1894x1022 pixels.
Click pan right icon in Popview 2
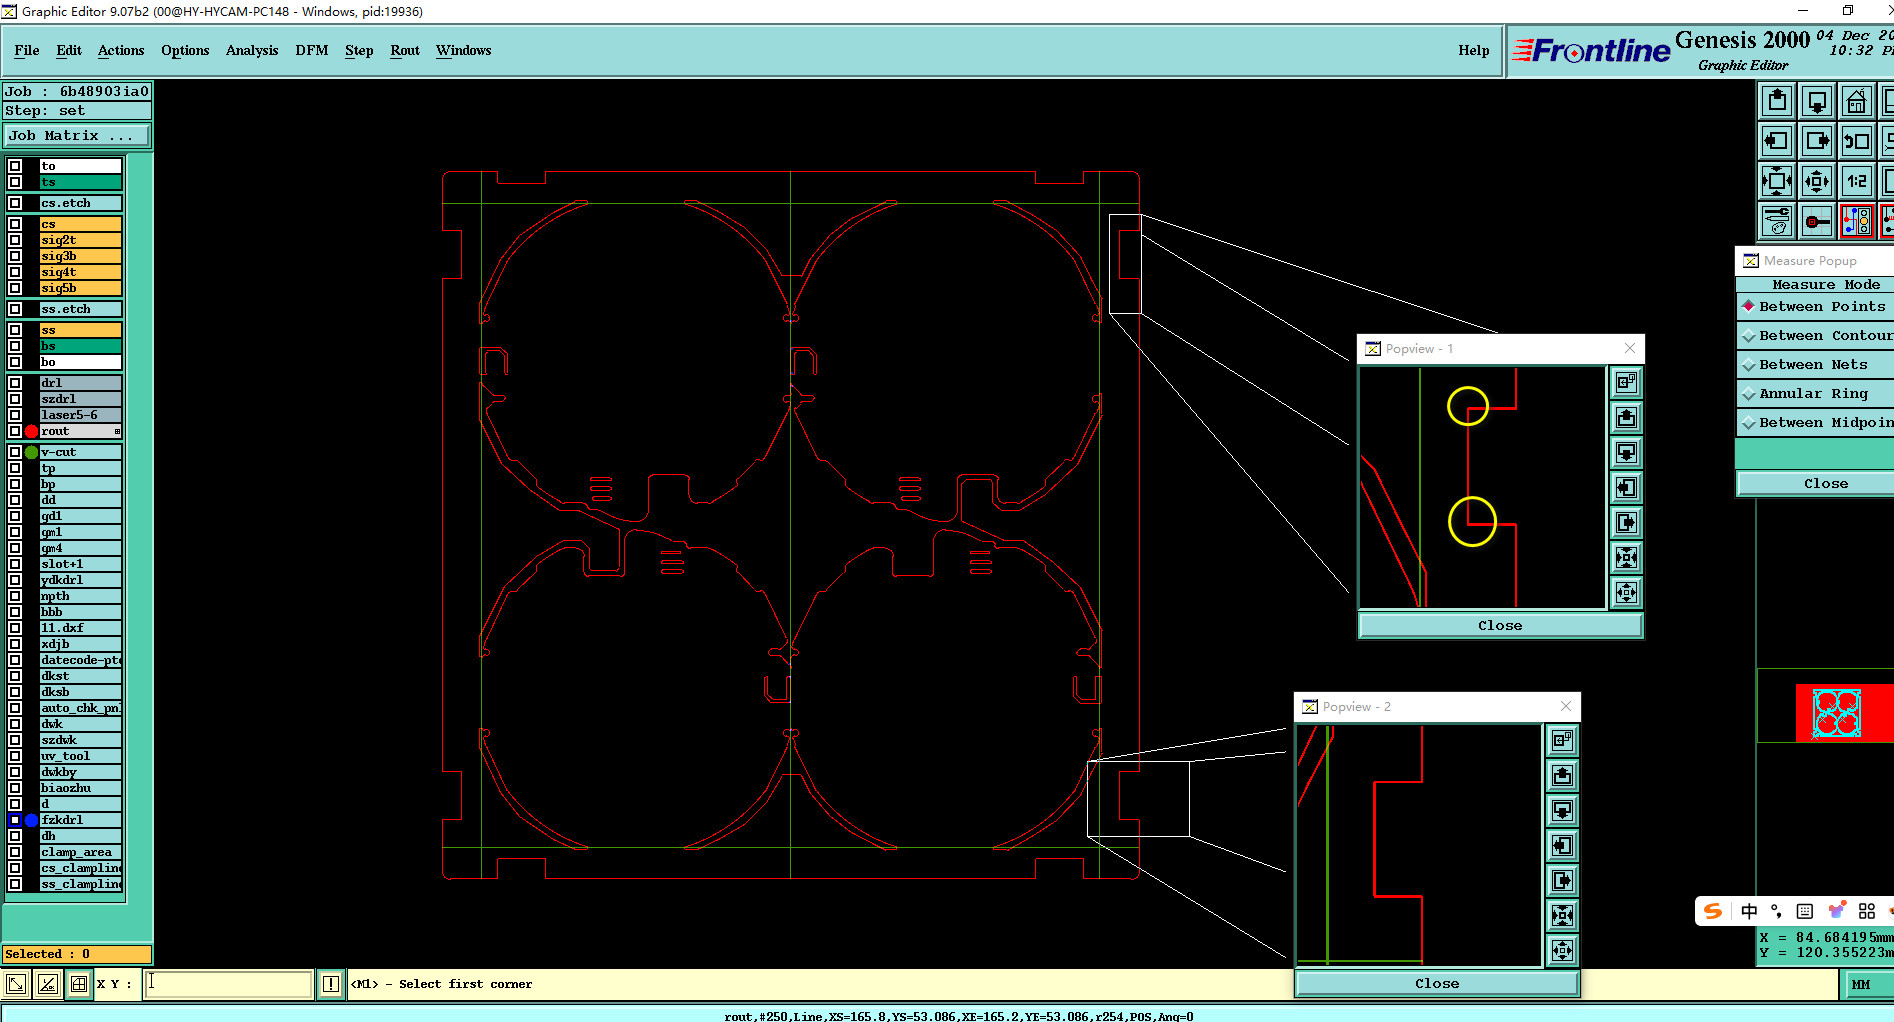[x=1563, y=880]
